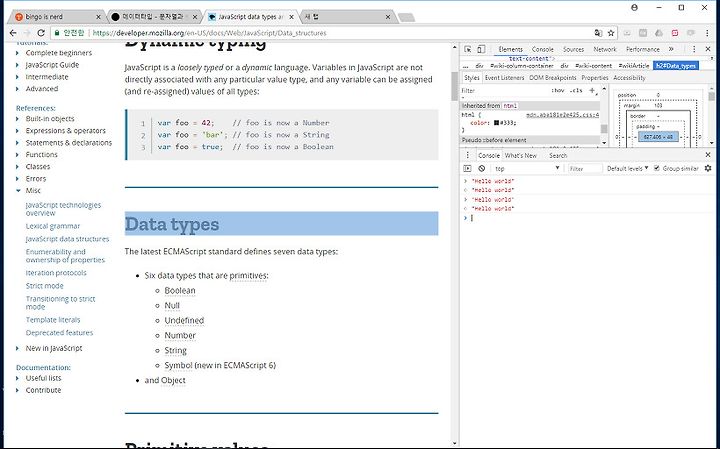Open the What's New drawer tab
Screen dimensions: 720x449
coord(521,155)
